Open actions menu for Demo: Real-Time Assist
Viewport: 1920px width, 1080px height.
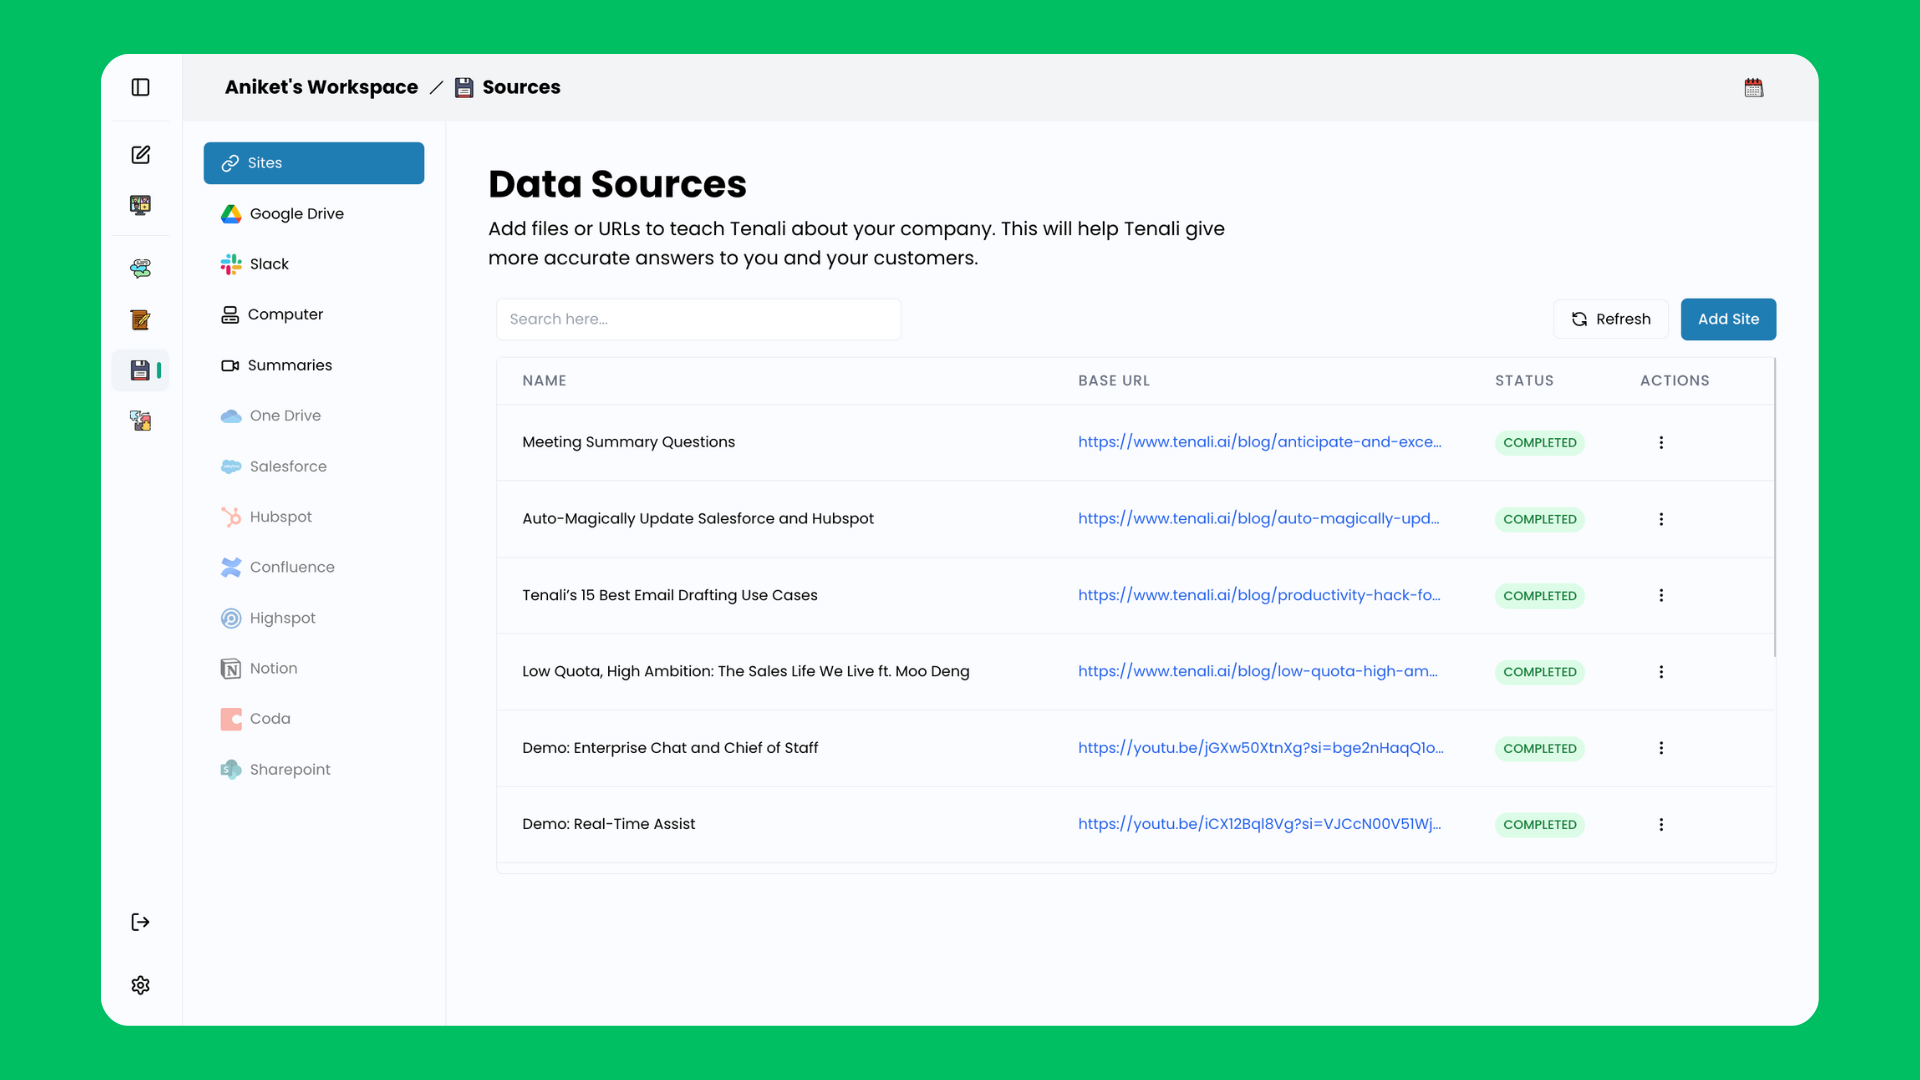pos(1661,824)
